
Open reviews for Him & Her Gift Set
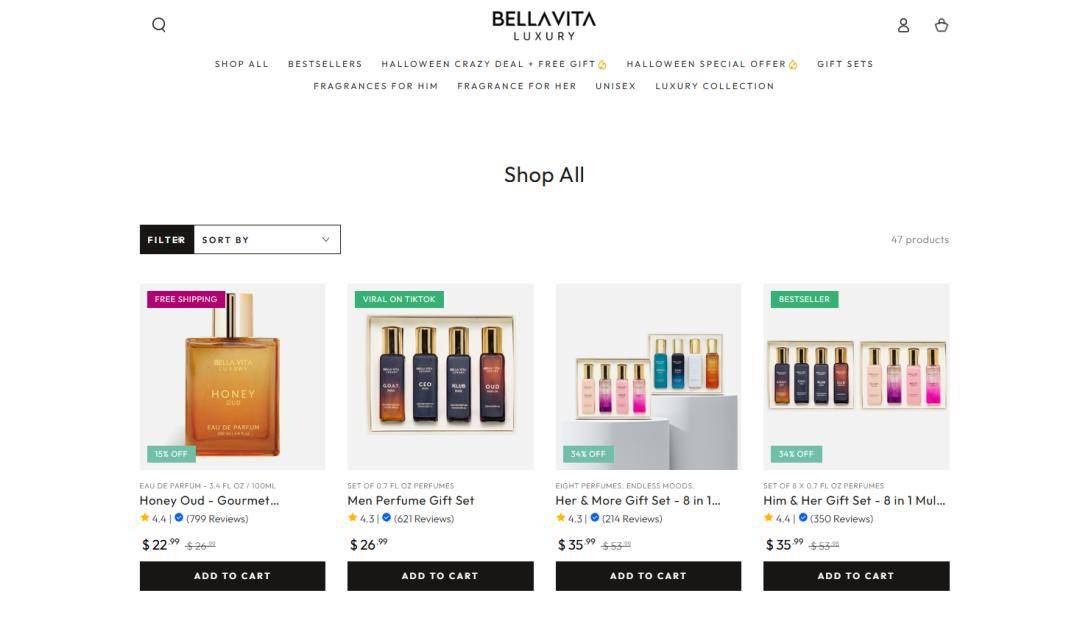(x=841, y=519)
